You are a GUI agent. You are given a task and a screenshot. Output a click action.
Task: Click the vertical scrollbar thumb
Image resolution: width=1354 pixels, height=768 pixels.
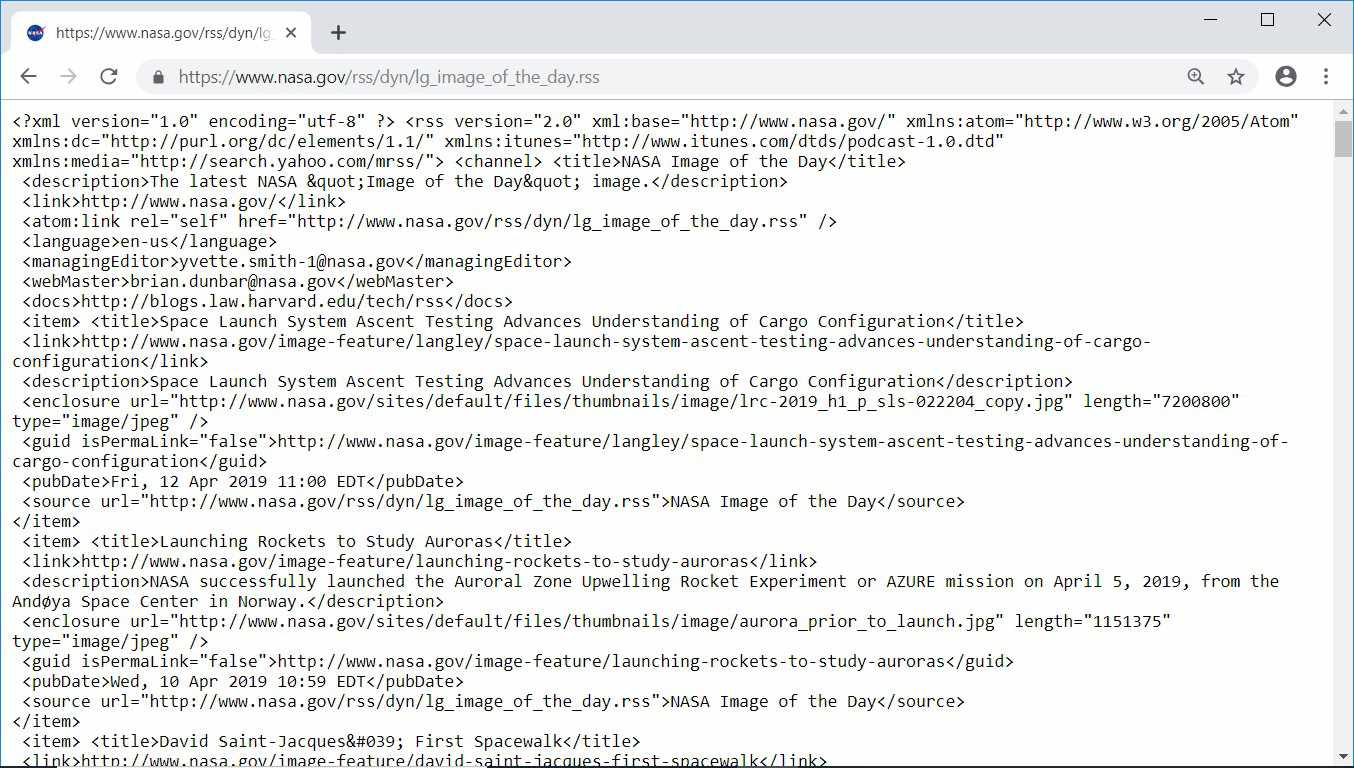coord(1343,140)
